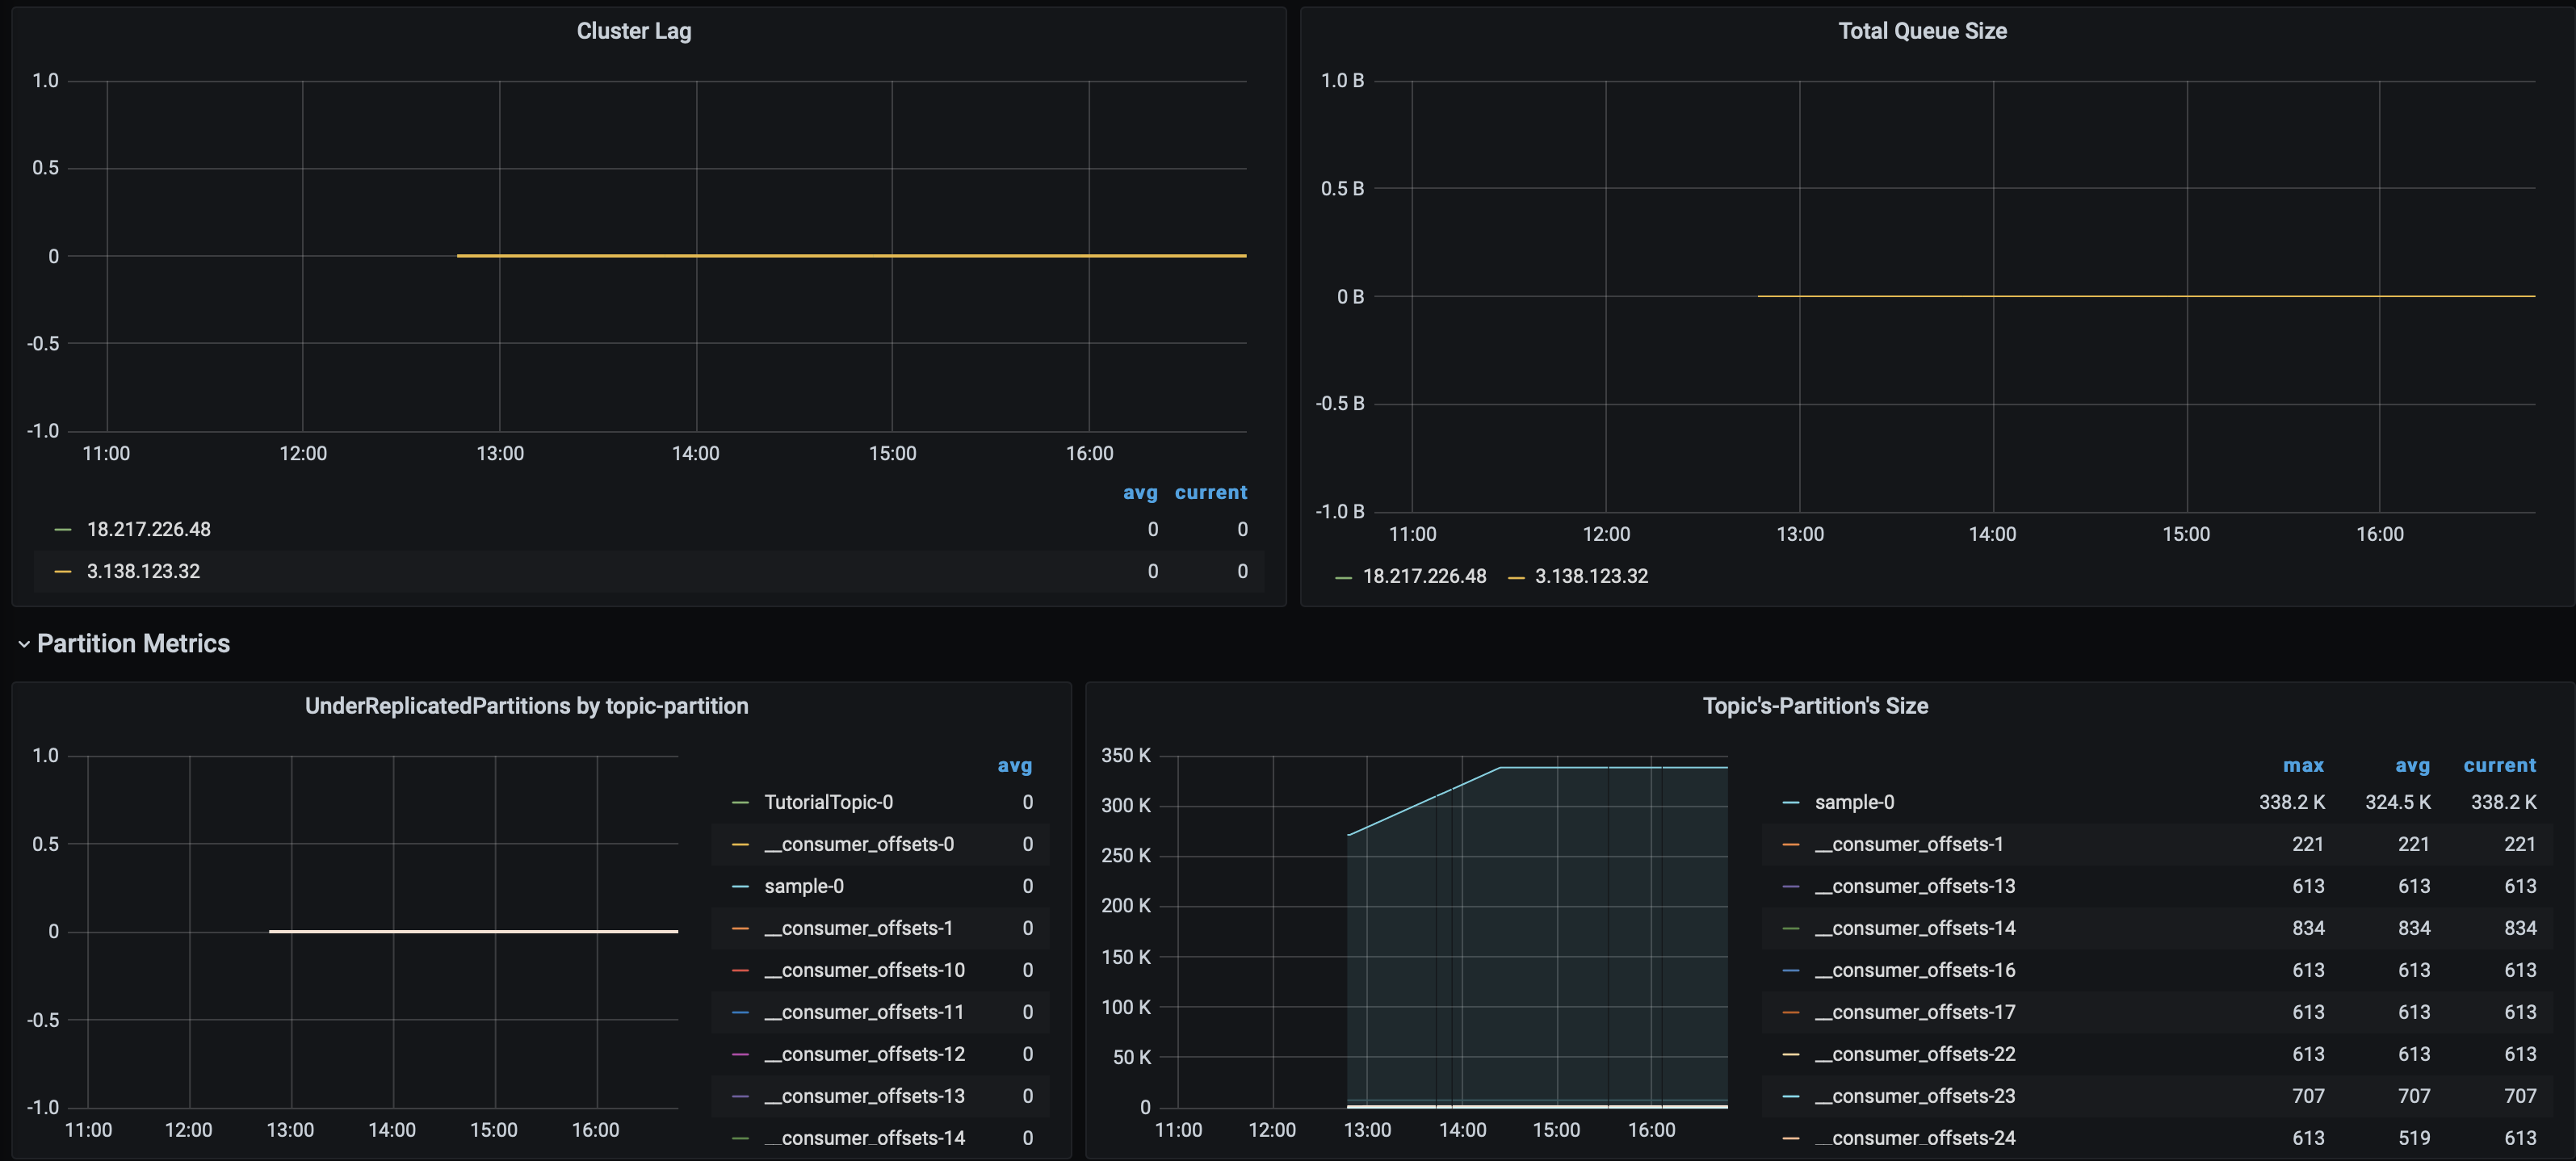
Task: Sort Cluster Lag legend by current column
Action: tap(1210, 492)
